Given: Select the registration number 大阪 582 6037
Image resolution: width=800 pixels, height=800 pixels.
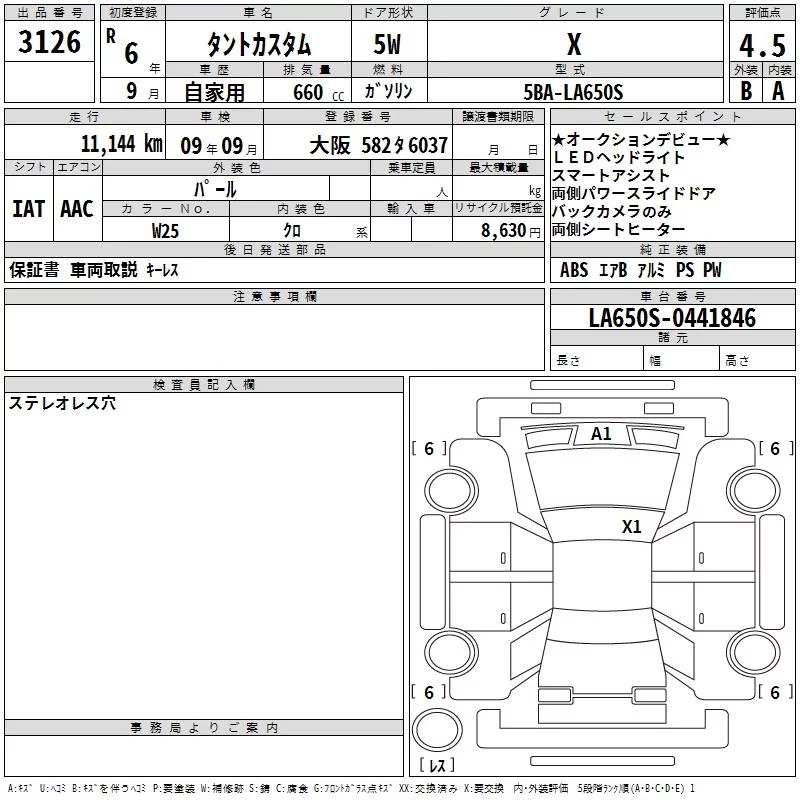Looking at the screenshot, I should (x=379, y=146).
